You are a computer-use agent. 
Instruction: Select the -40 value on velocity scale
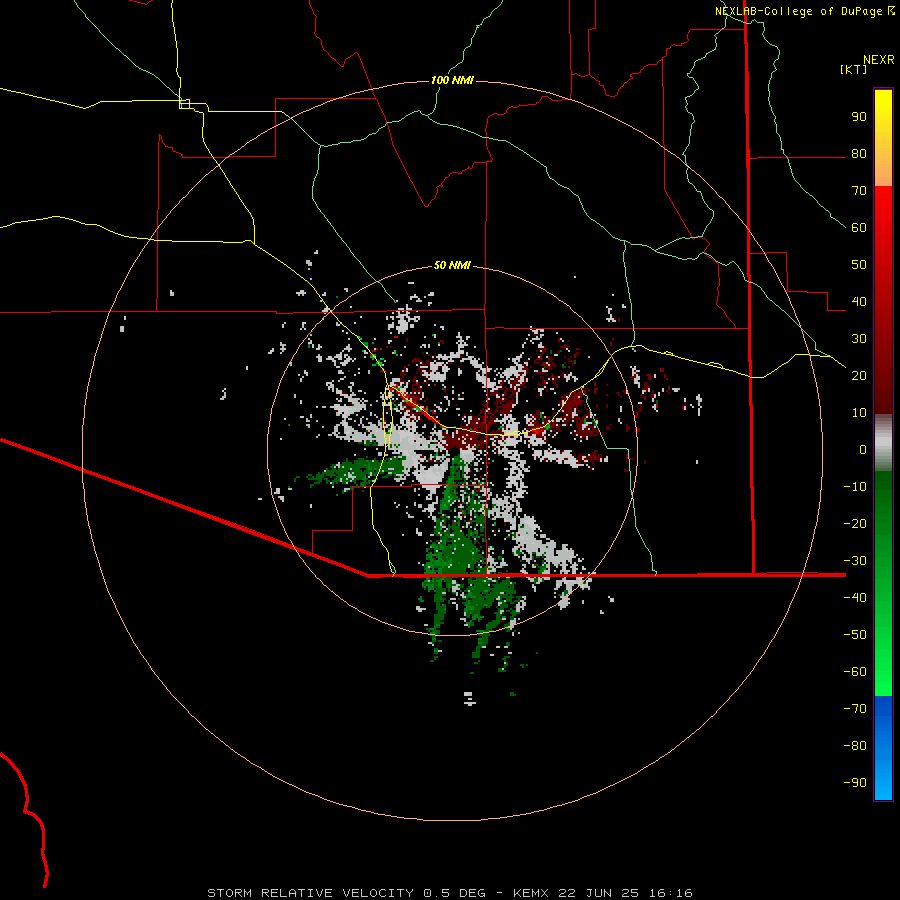point(855,598)
